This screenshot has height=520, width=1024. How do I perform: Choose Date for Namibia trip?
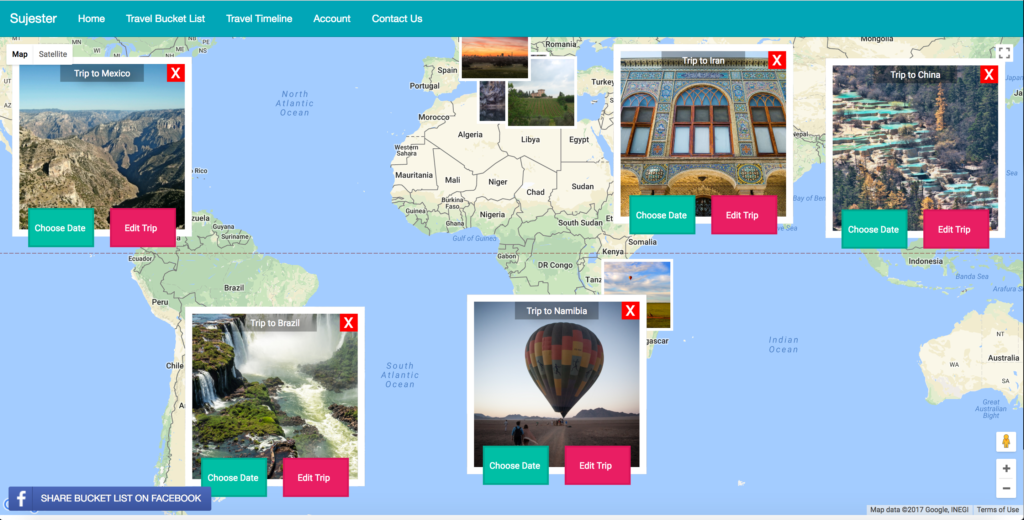click(515, 466)
